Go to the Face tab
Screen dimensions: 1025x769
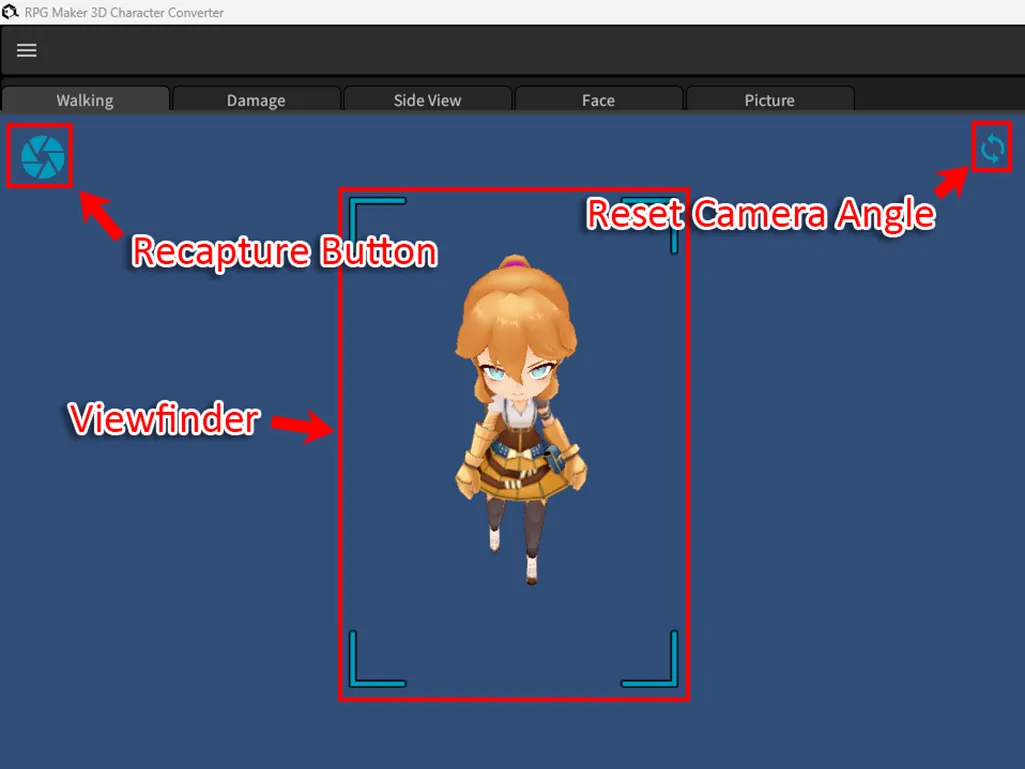pos(598,100)
